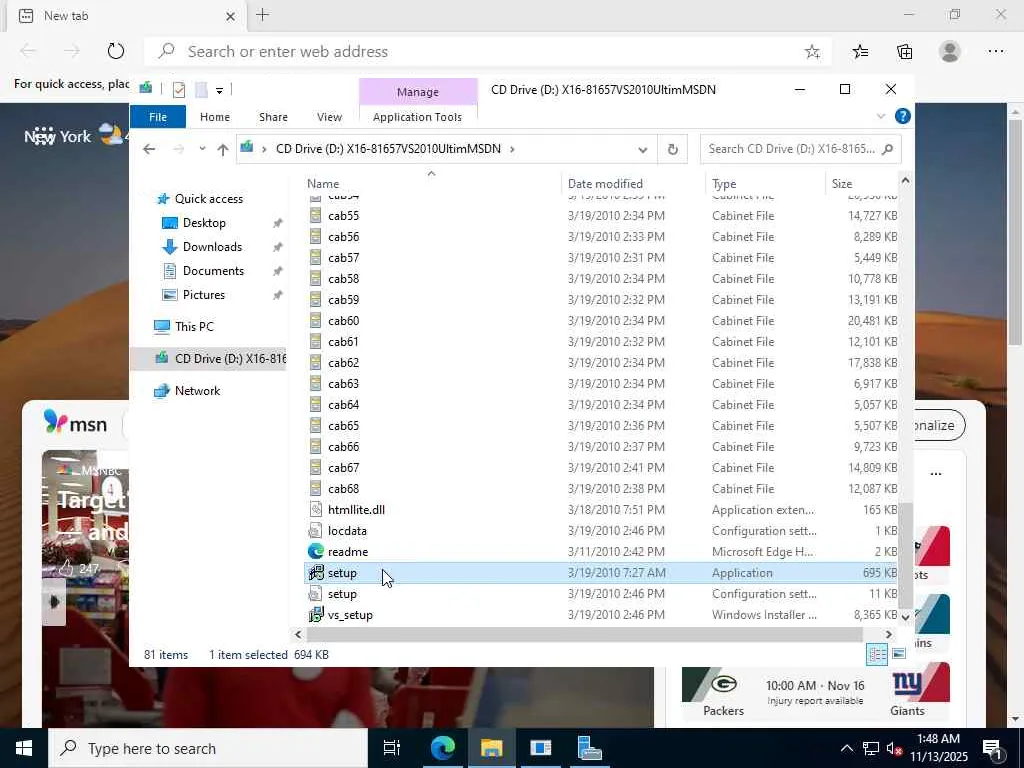This screenshot has height=768, width=1024.
Task: Open a new Edge tab with plus
Action: pyautogui.click(x=263, y=15)
